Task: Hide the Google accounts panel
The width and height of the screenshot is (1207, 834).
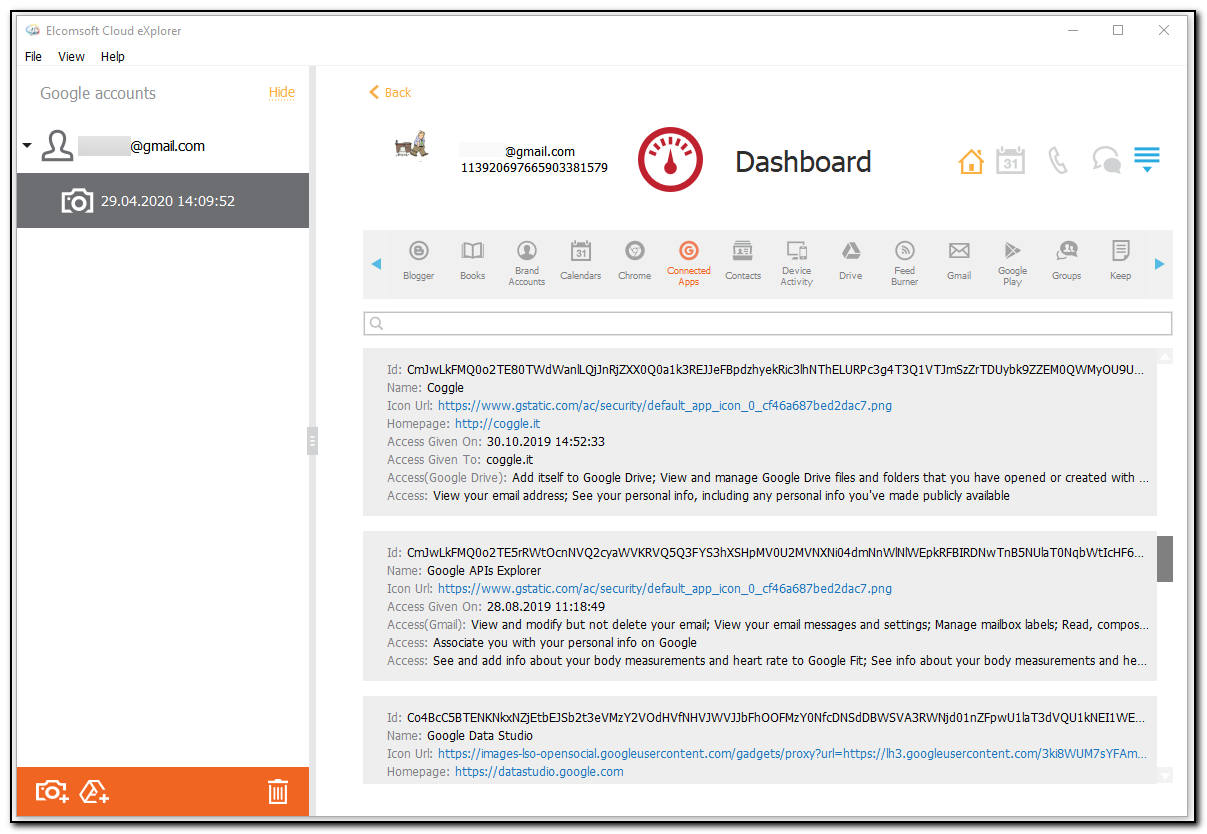Action: tap(281, 92)
